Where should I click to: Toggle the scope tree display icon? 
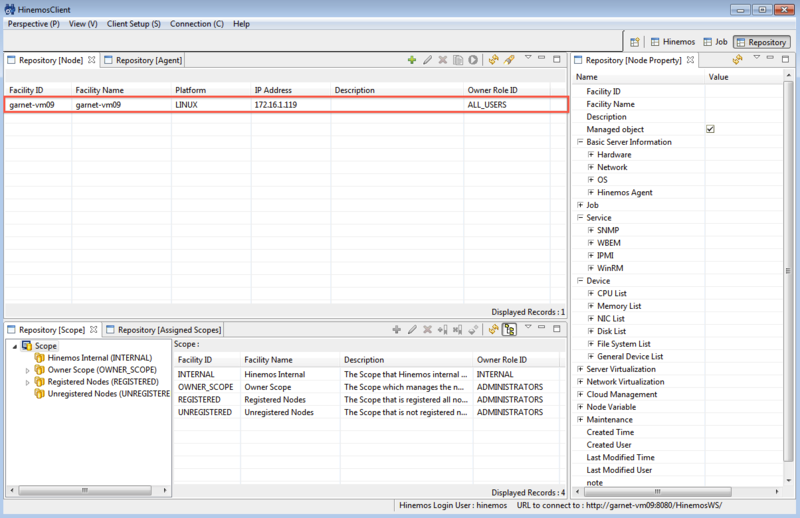click(509, 330)
